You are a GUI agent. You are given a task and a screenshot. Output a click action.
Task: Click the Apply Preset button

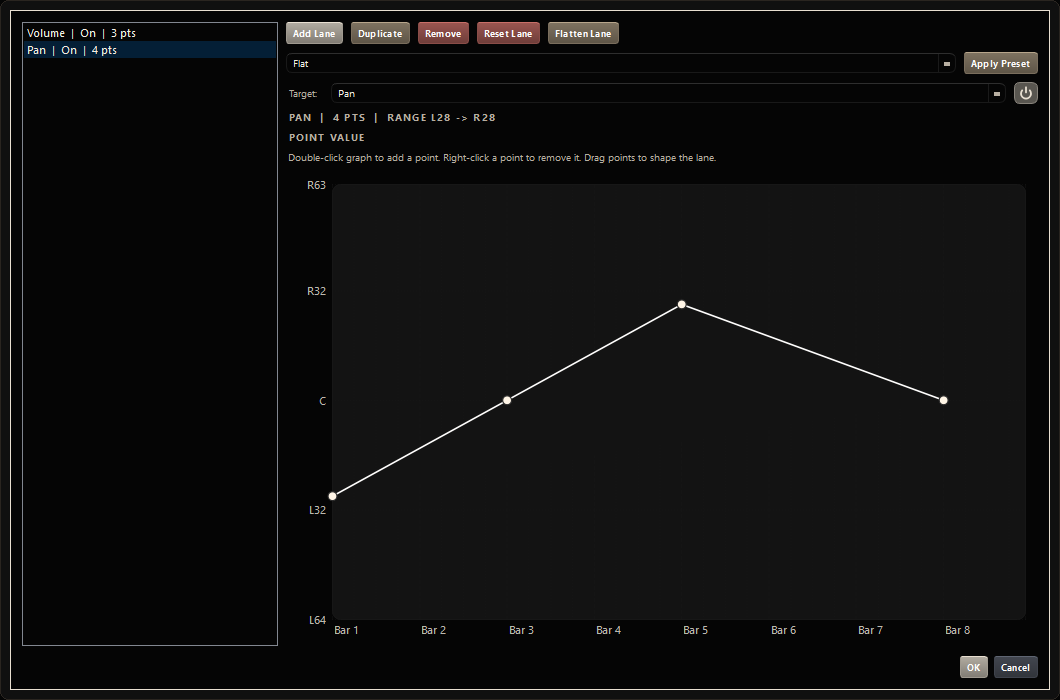click(1001, 63)
